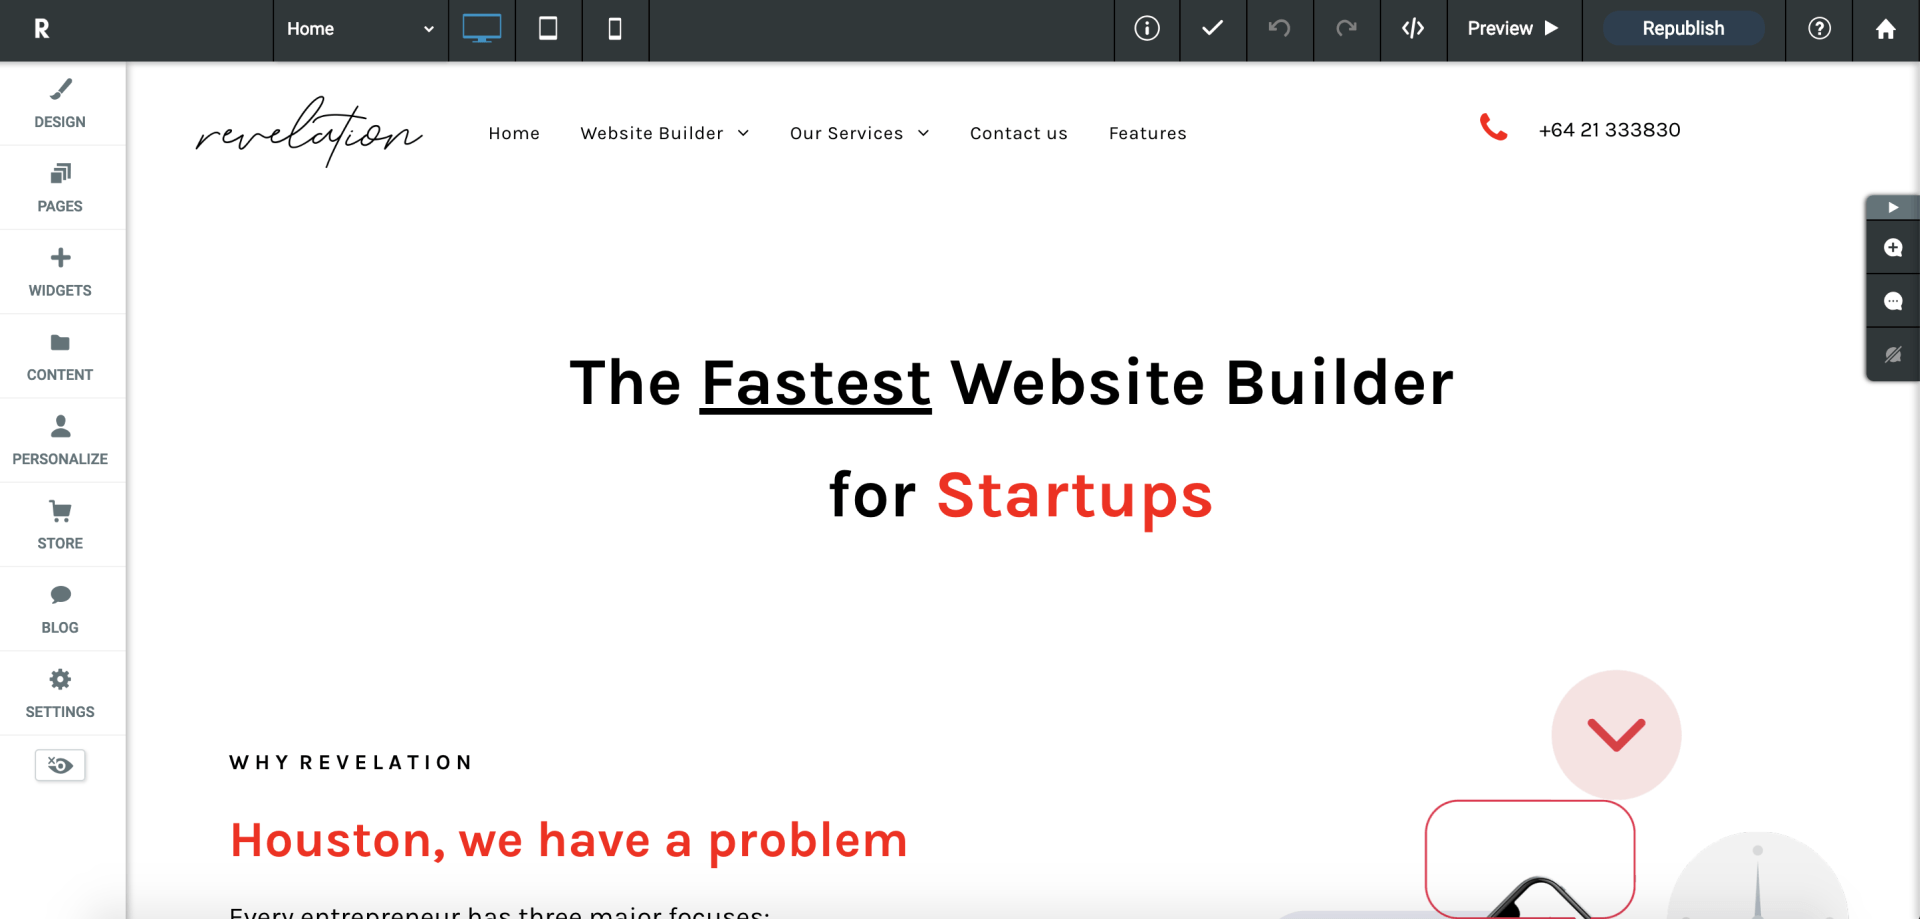Click the checkmark icon in the toolbar
The height and width of the screenshot is (919, 1920).
pyautogui.click(x=1213, y=29)
